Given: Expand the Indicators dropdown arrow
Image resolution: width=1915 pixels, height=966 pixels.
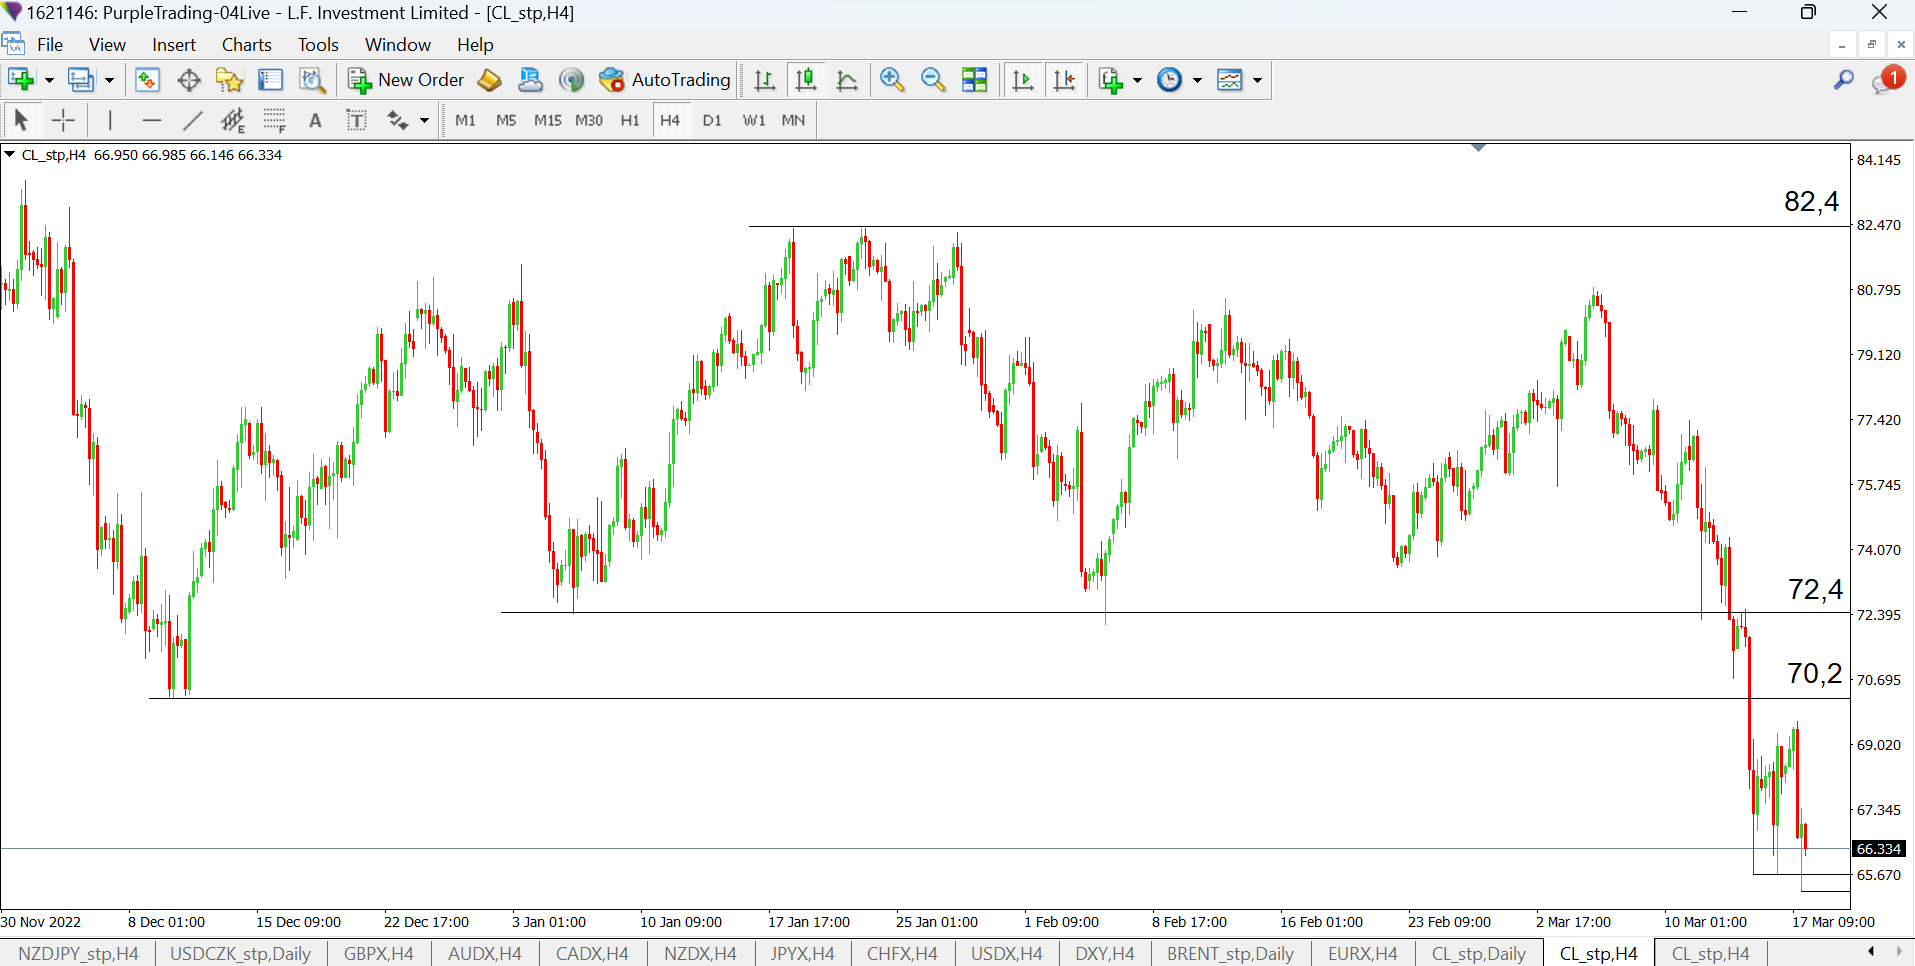Looking at the screenshot, I should [1138, 80].
